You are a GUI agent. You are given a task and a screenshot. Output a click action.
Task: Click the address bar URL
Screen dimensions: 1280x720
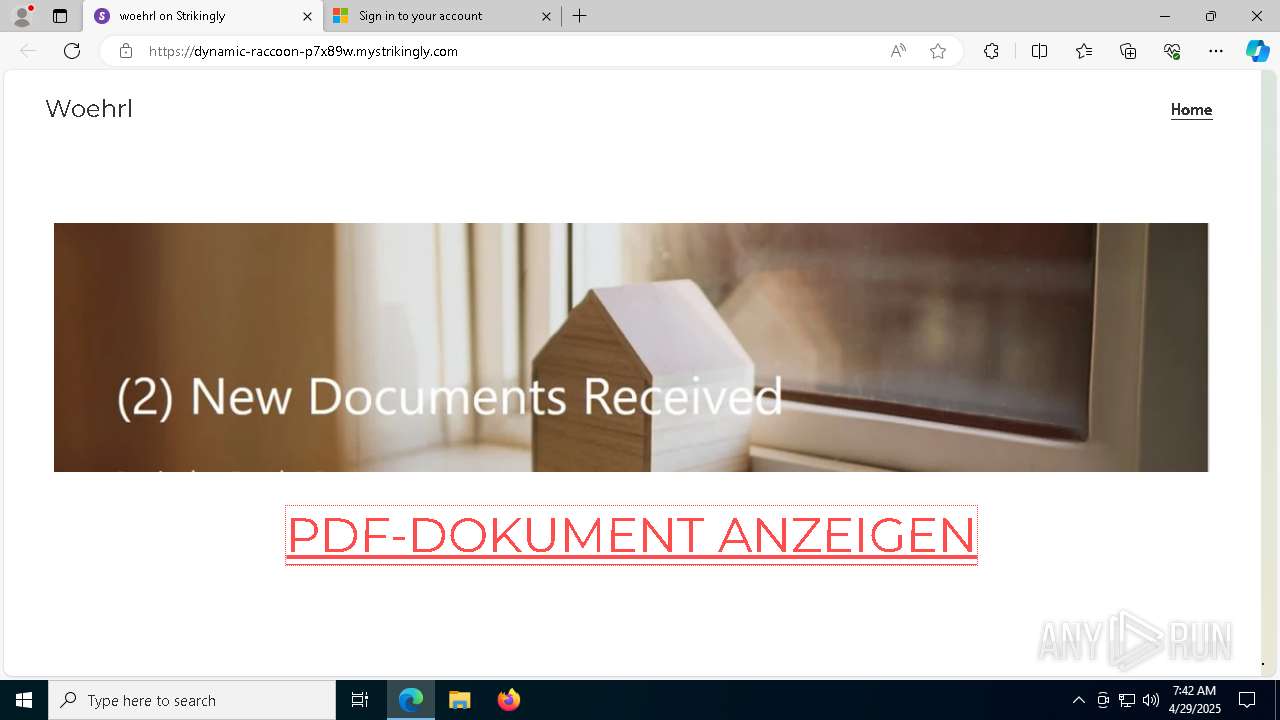(303, 51)
